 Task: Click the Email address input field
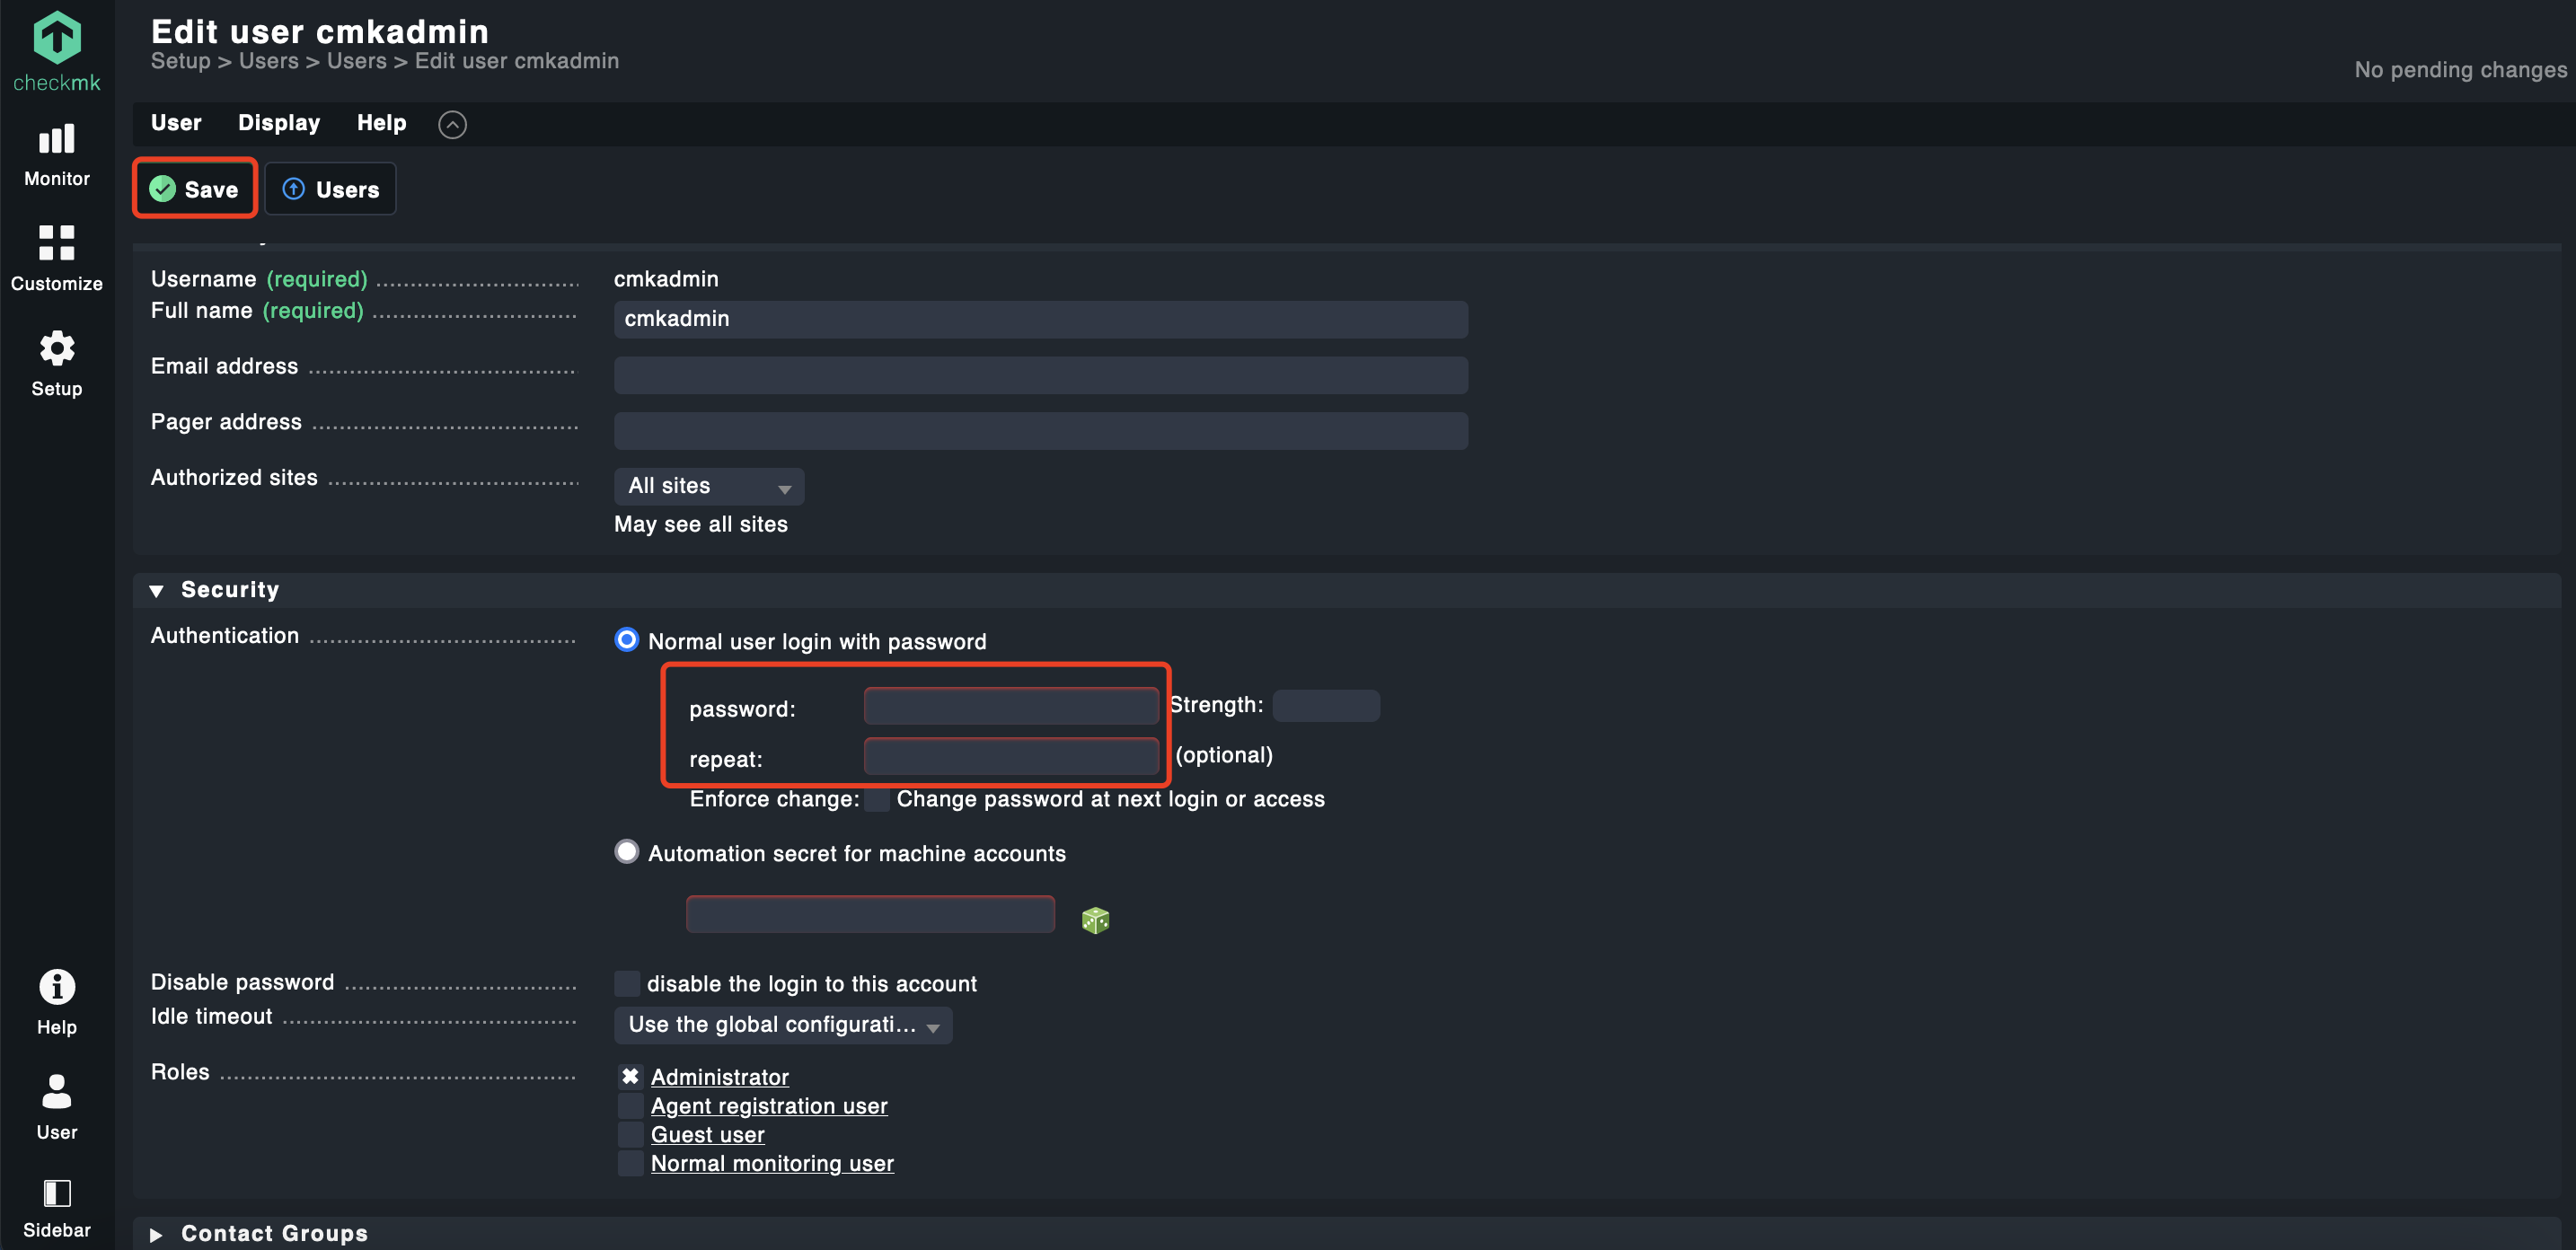(1040, 375)
